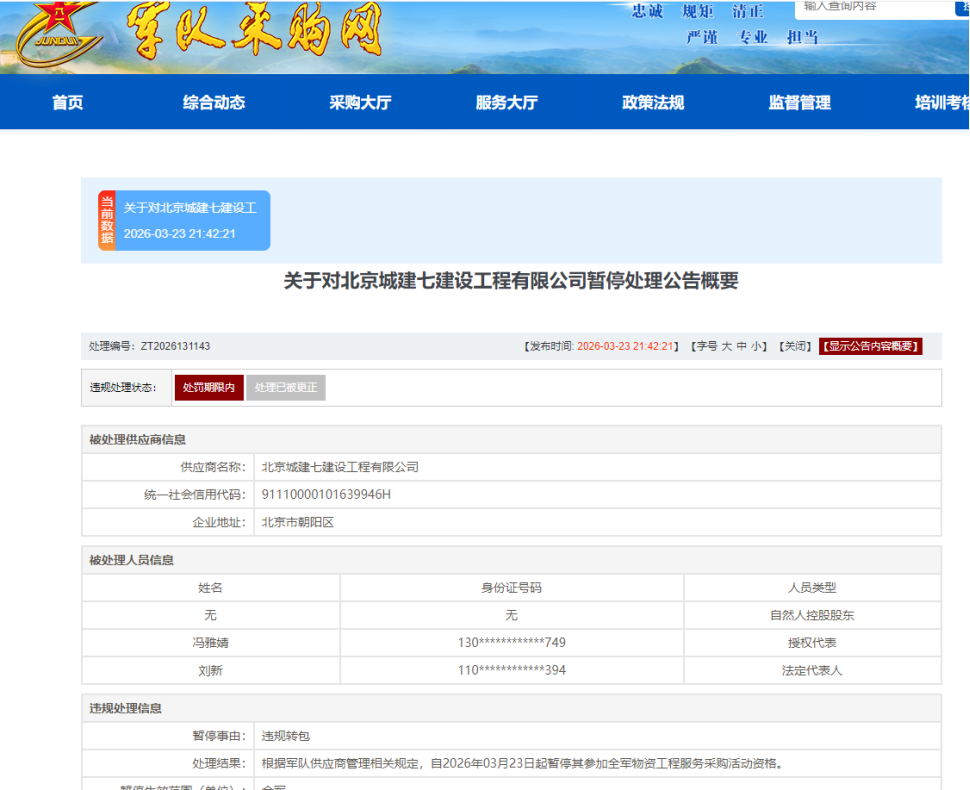Viewport: 970px width, 790px height.
Task: Open the 监督管理 navigation item
Action: coord(799,102)
